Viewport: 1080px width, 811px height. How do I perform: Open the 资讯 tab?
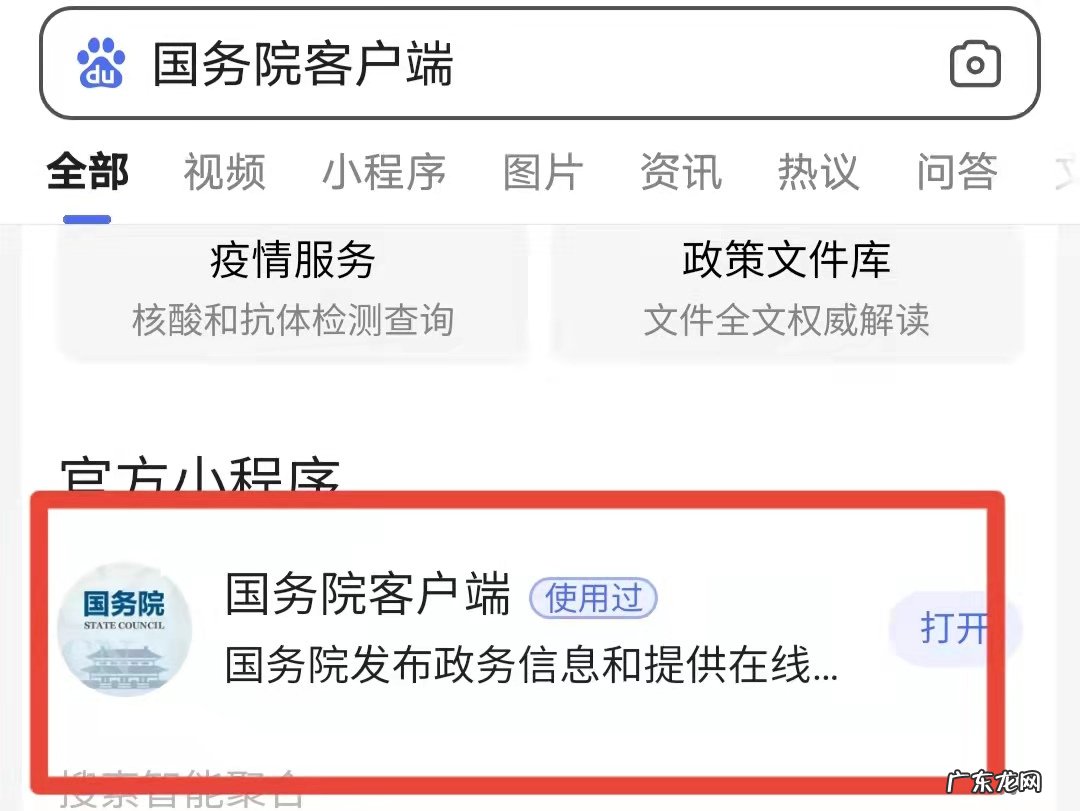click(681, 172)
